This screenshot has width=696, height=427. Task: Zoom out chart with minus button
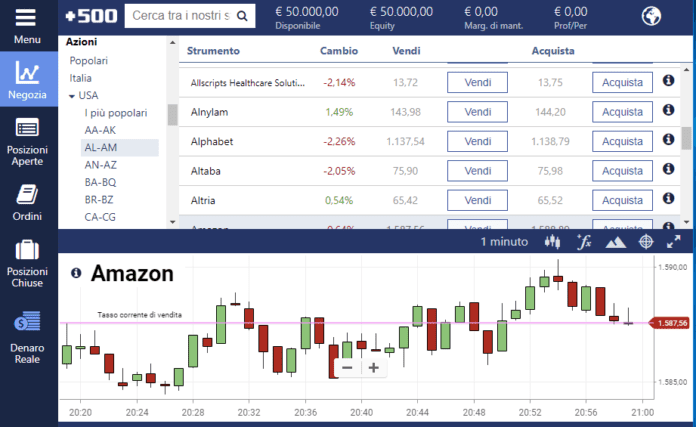(347, 368)
